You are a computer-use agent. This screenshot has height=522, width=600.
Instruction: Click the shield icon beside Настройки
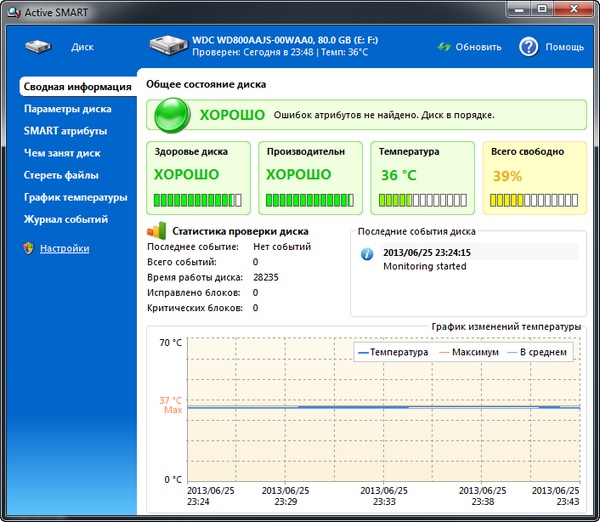tap(28, 248)
